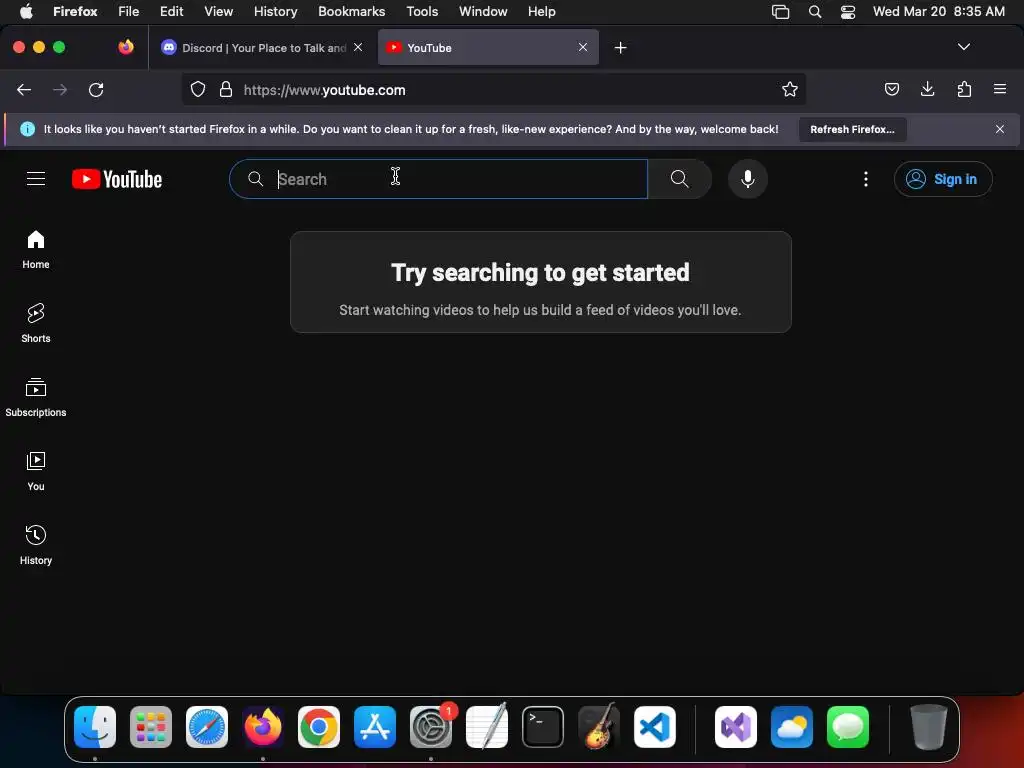Open App Store from the Dock

coord(375,727)
